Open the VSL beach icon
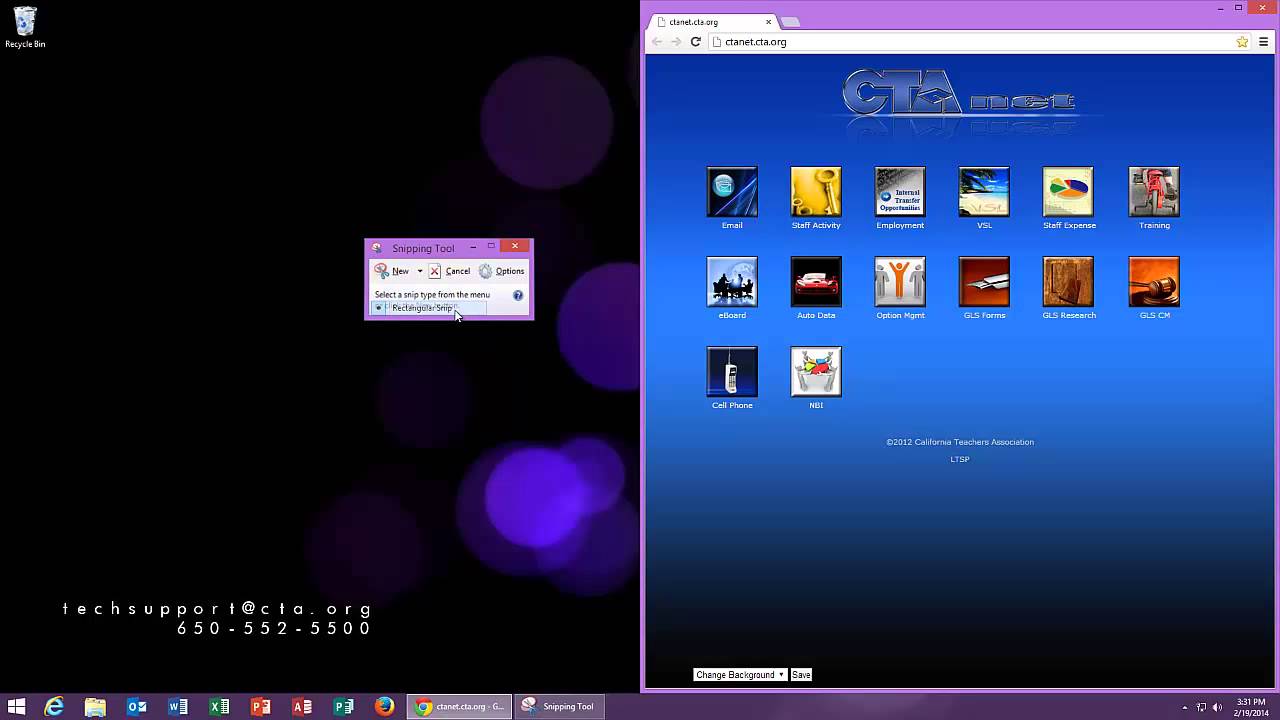This screenshot has height=720, width=1280. coord(984,192)
